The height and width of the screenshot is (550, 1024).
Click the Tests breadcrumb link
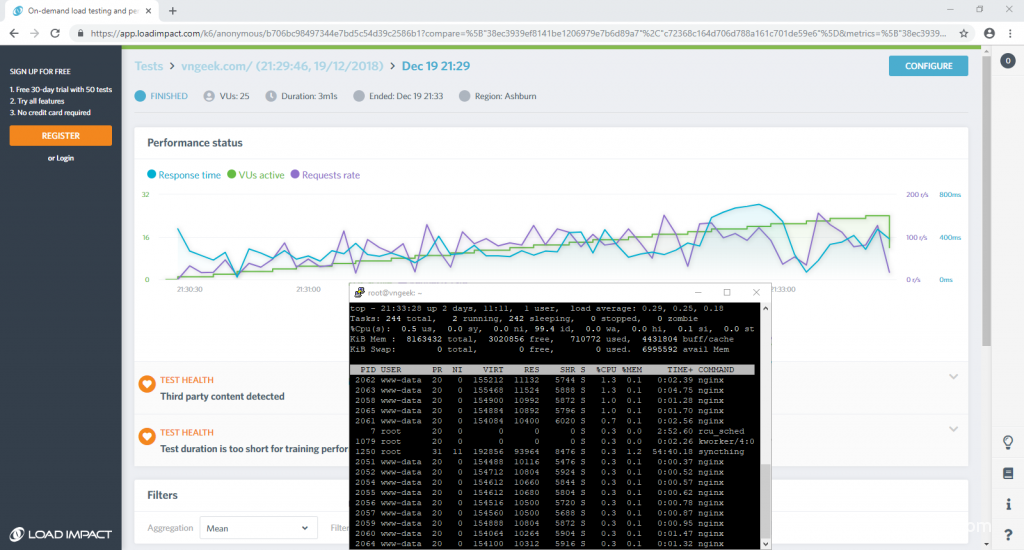149,66
